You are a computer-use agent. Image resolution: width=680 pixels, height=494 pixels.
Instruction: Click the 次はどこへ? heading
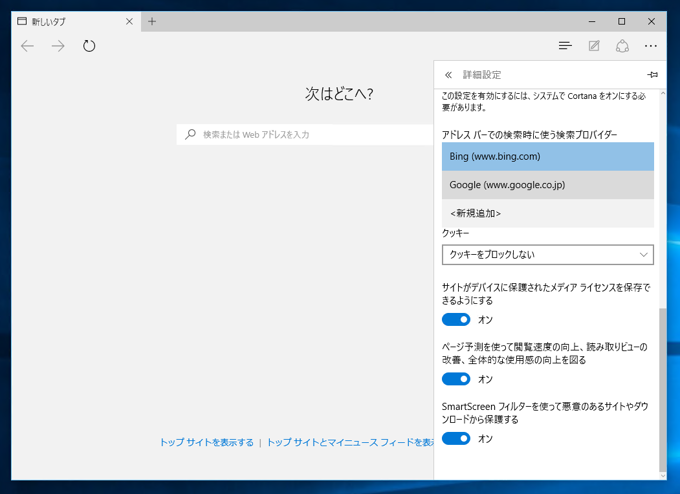click(x=339, y=94)
